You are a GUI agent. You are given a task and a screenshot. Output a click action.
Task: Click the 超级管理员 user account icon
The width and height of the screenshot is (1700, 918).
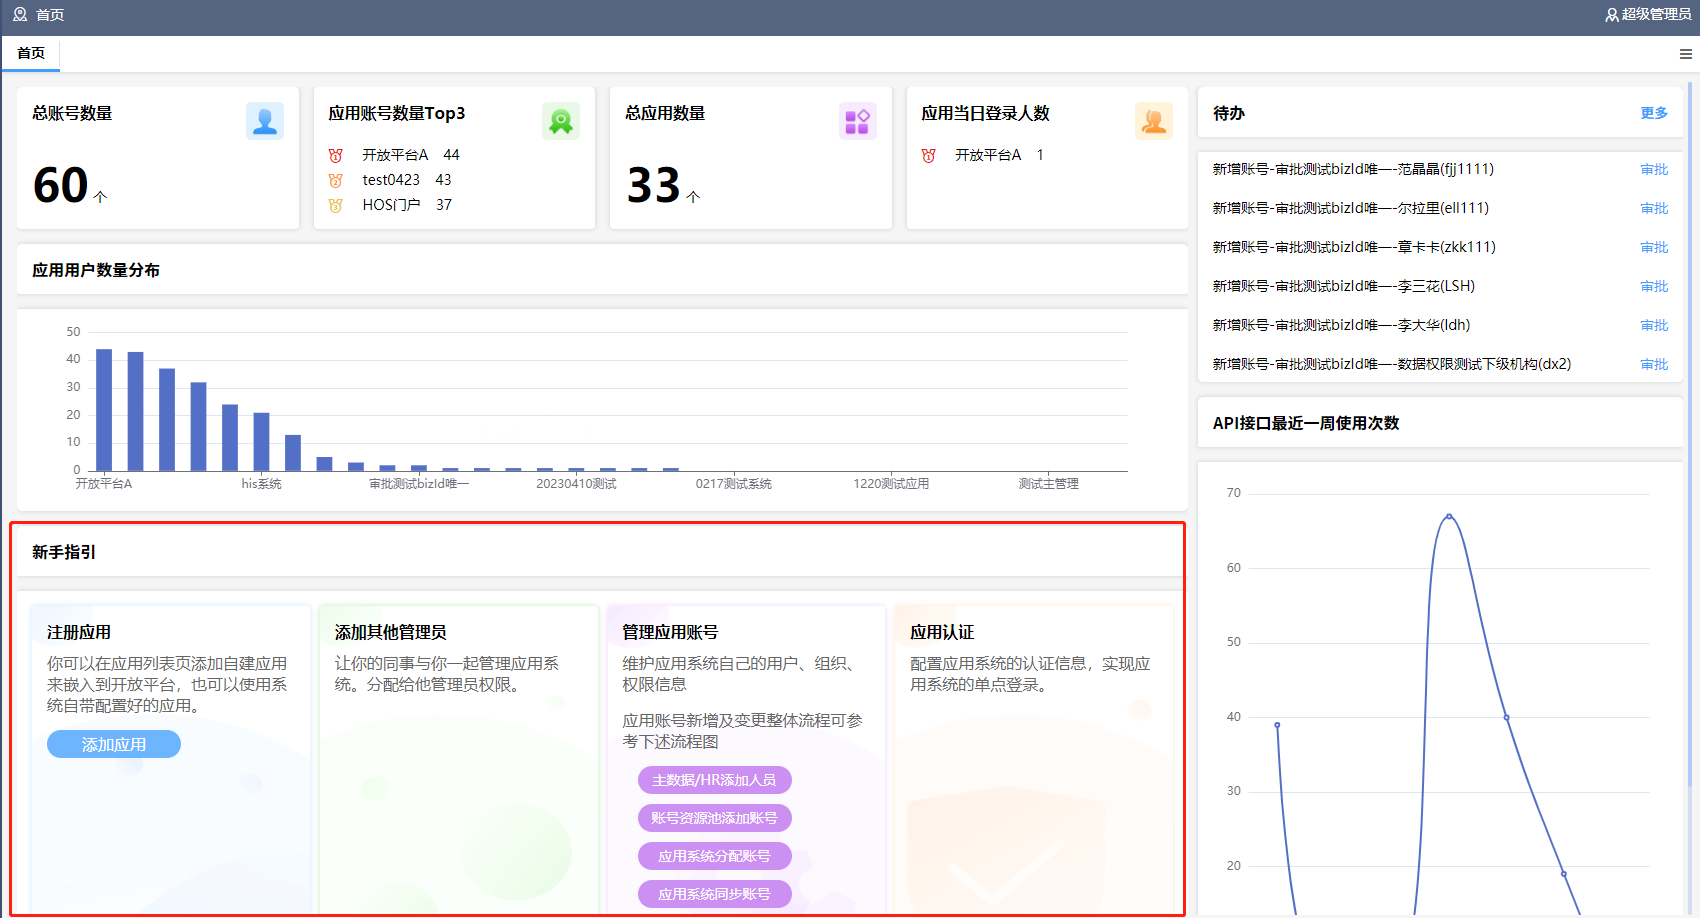coord(1612,15)
